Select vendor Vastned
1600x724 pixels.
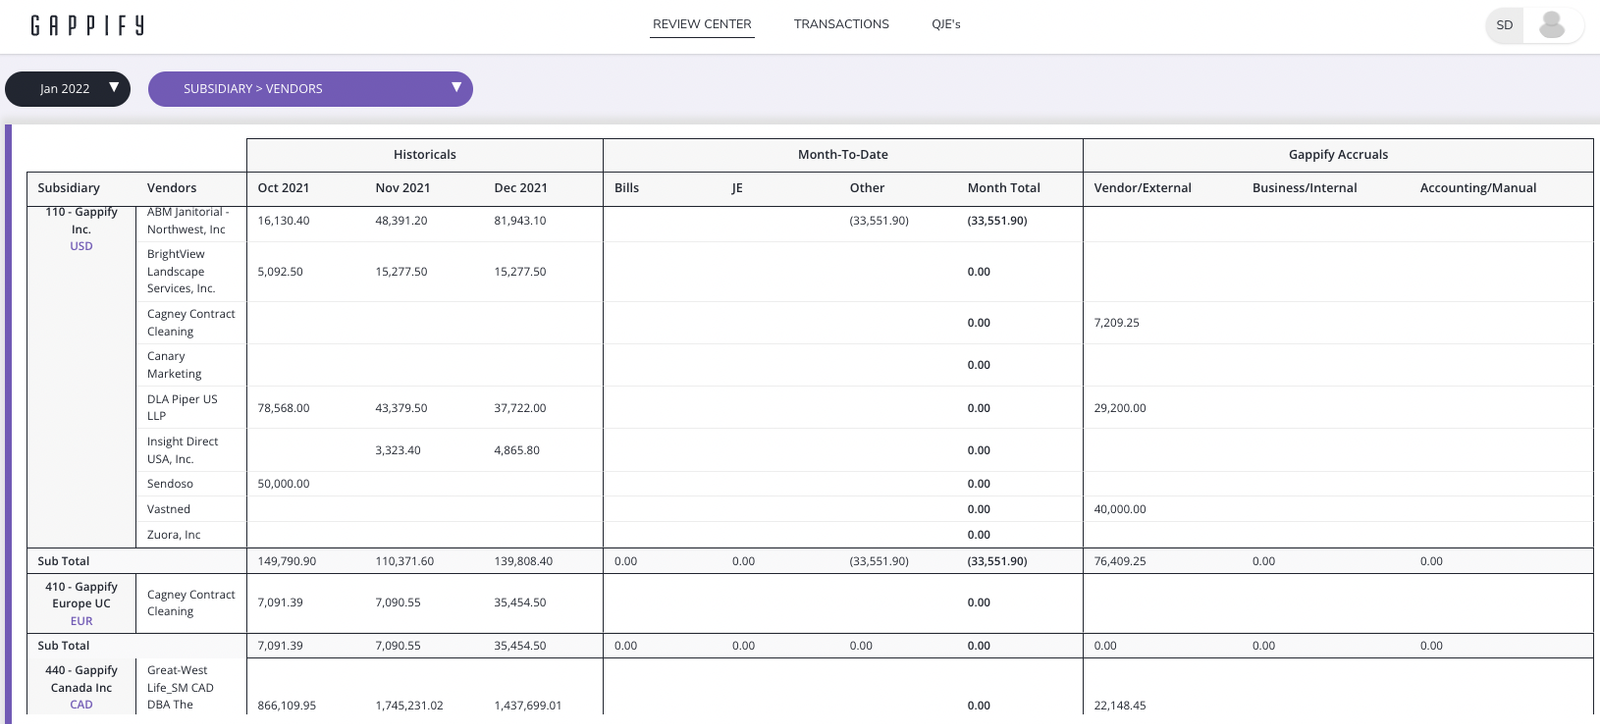pos(168,509)
